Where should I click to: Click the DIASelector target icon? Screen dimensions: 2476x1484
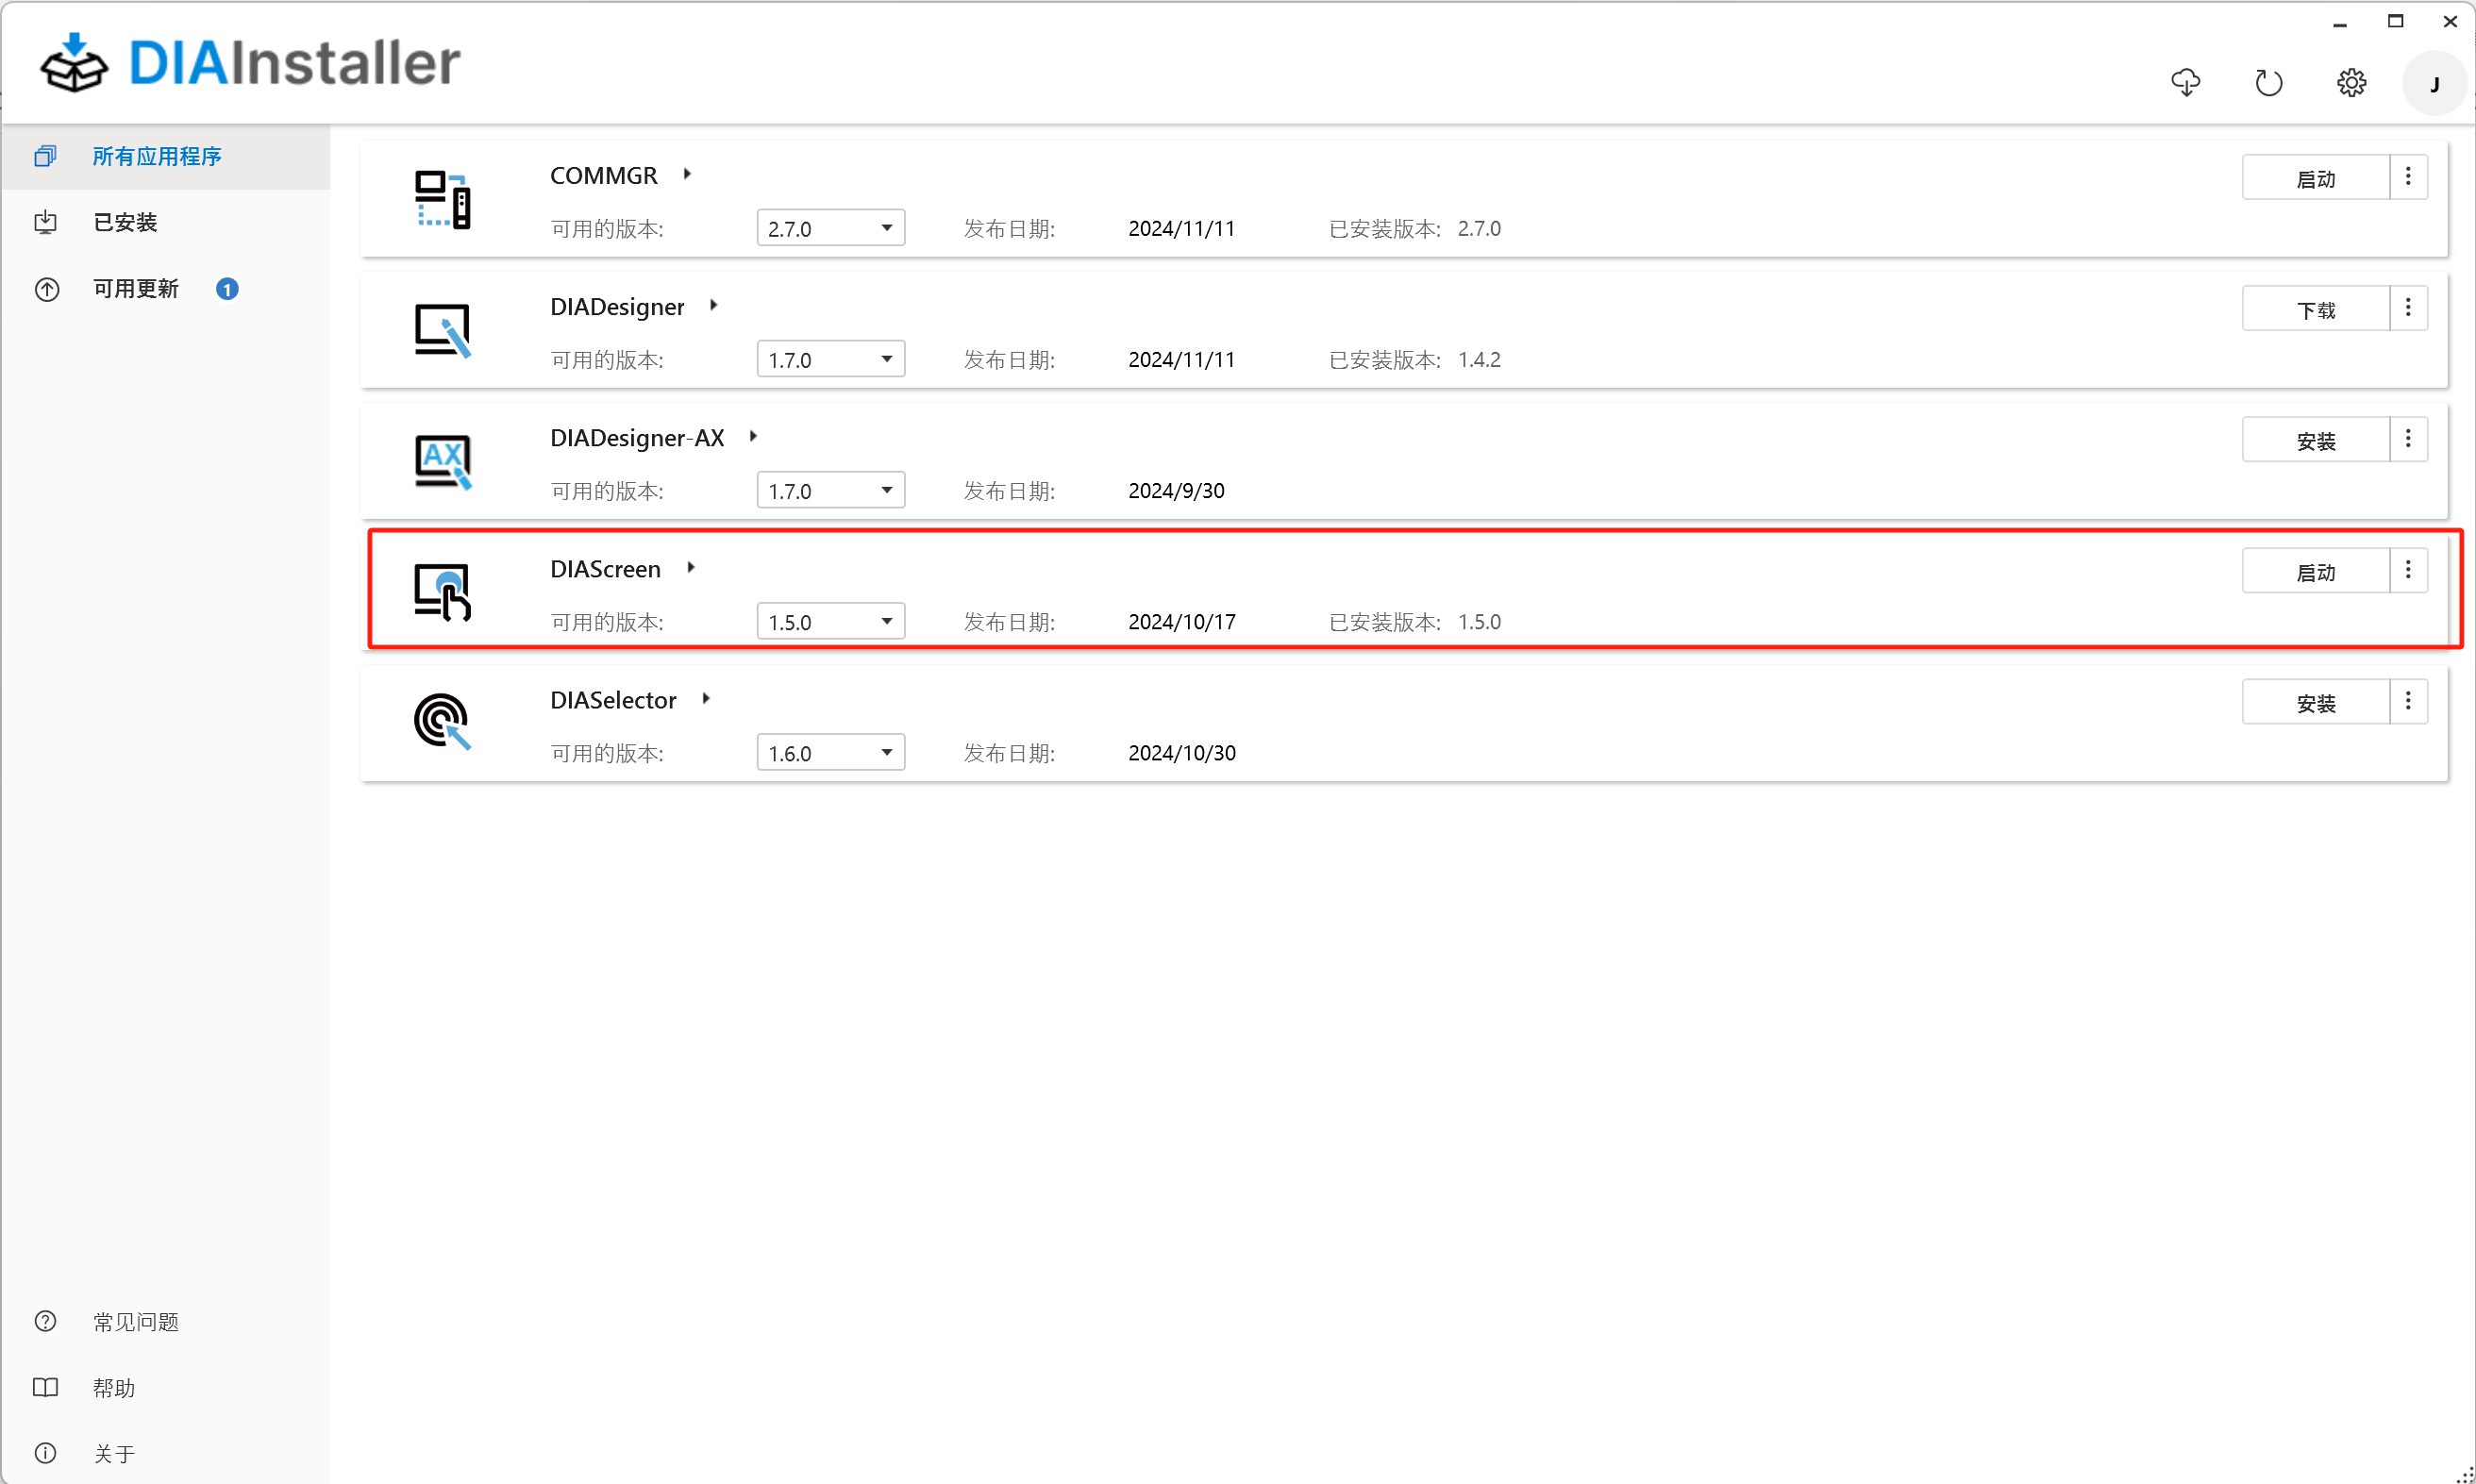coord(442,722)
